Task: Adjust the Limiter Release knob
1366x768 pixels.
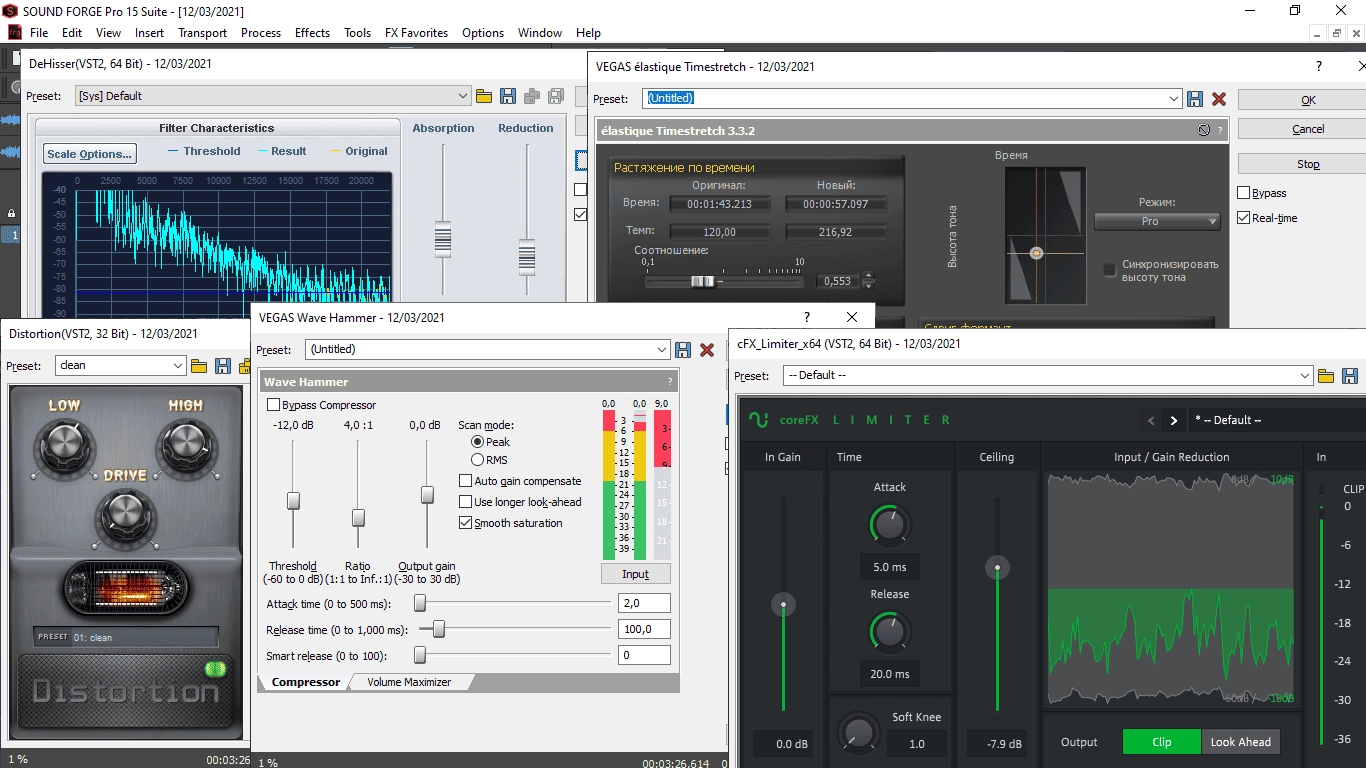Action: tap(889, 631)
